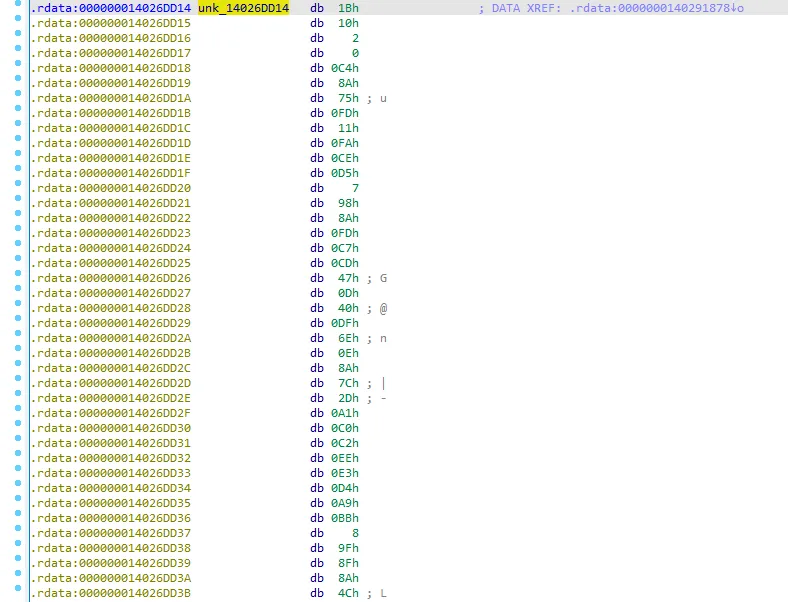788x602 pixels.
Task: Select the 6Eh value with comment n
Action: click(x=349, y=338)
